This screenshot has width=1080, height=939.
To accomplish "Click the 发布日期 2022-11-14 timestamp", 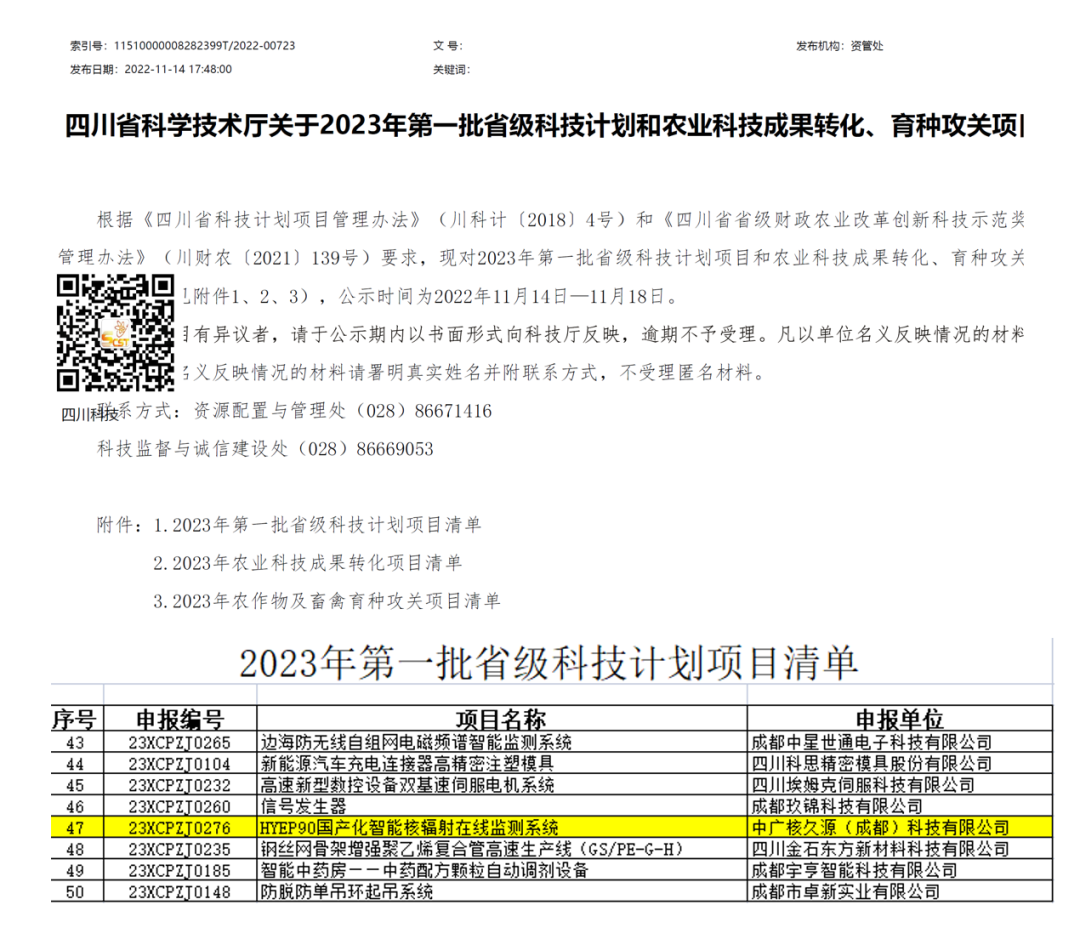I will 177,69.
